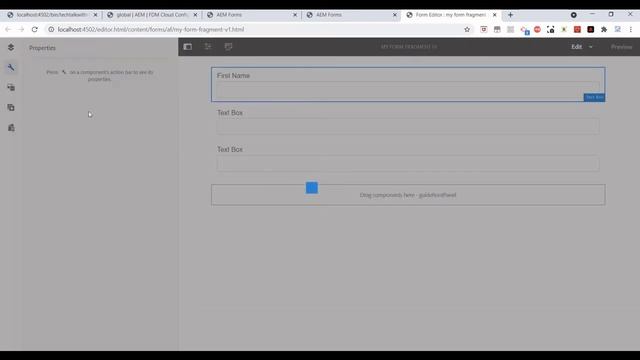Toggle the side panel icon
The image size is (640, 360).
[188, 47]
